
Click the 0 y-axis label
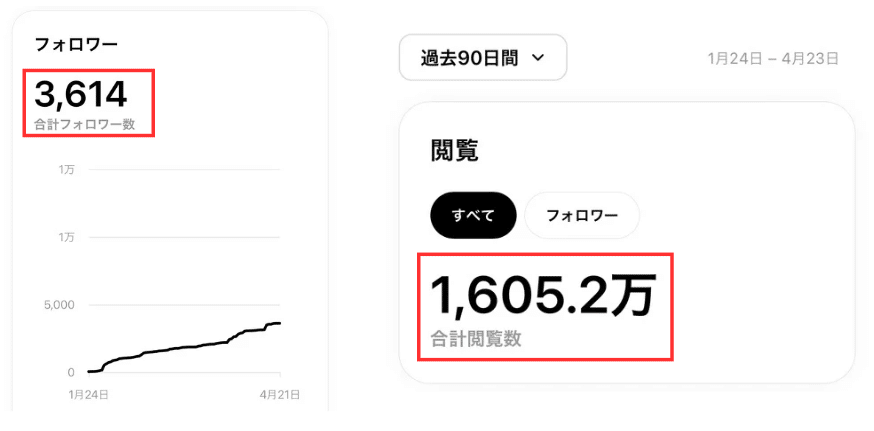pos(70,372)
